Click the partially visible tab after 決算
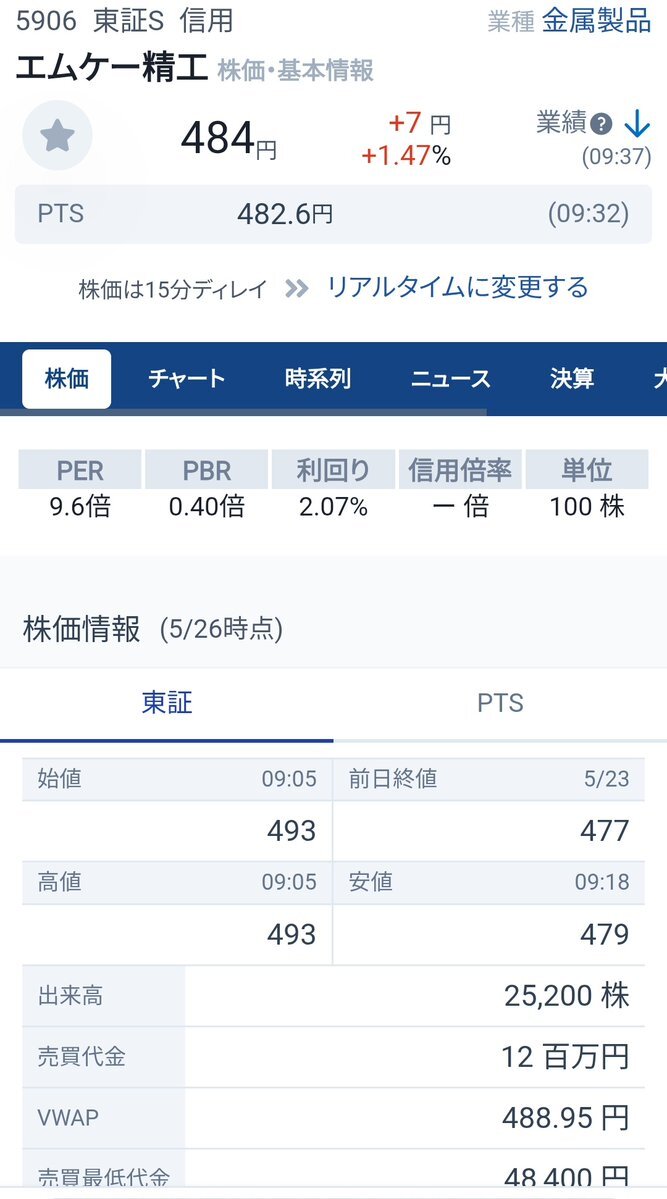 [x=659, y=379]
